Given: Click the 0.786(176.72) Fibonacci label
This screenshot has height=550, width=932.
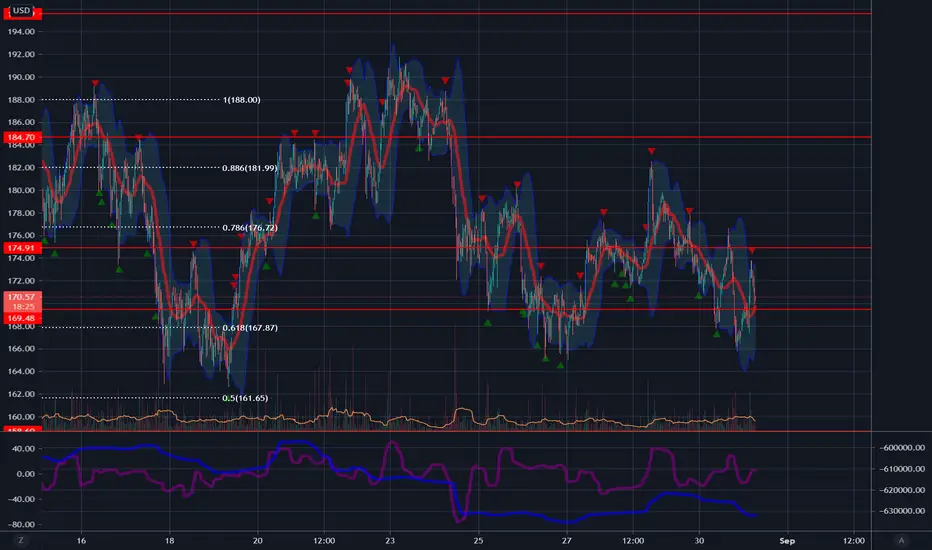Looking at the screenshot, I should (250, 228).
